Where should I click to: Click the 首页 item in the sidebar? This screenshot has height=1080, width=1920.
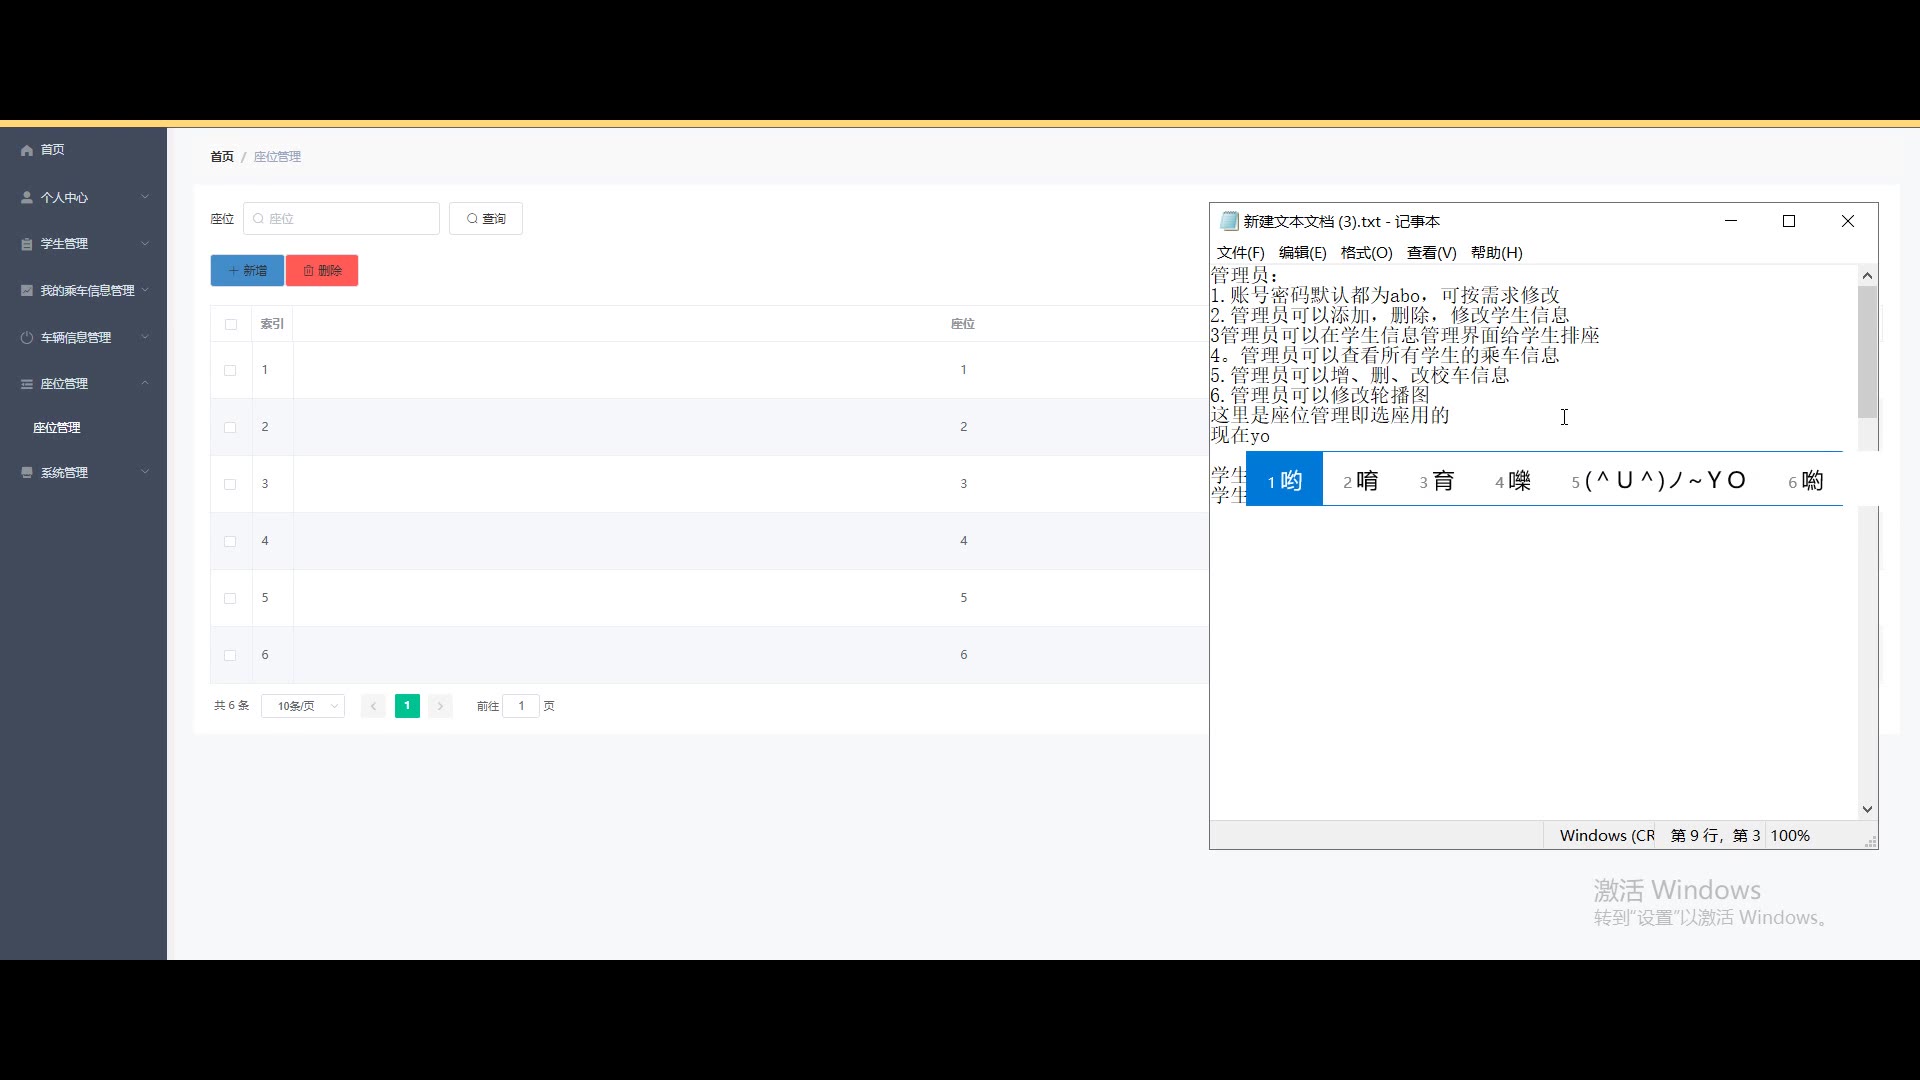click(52, 150)
